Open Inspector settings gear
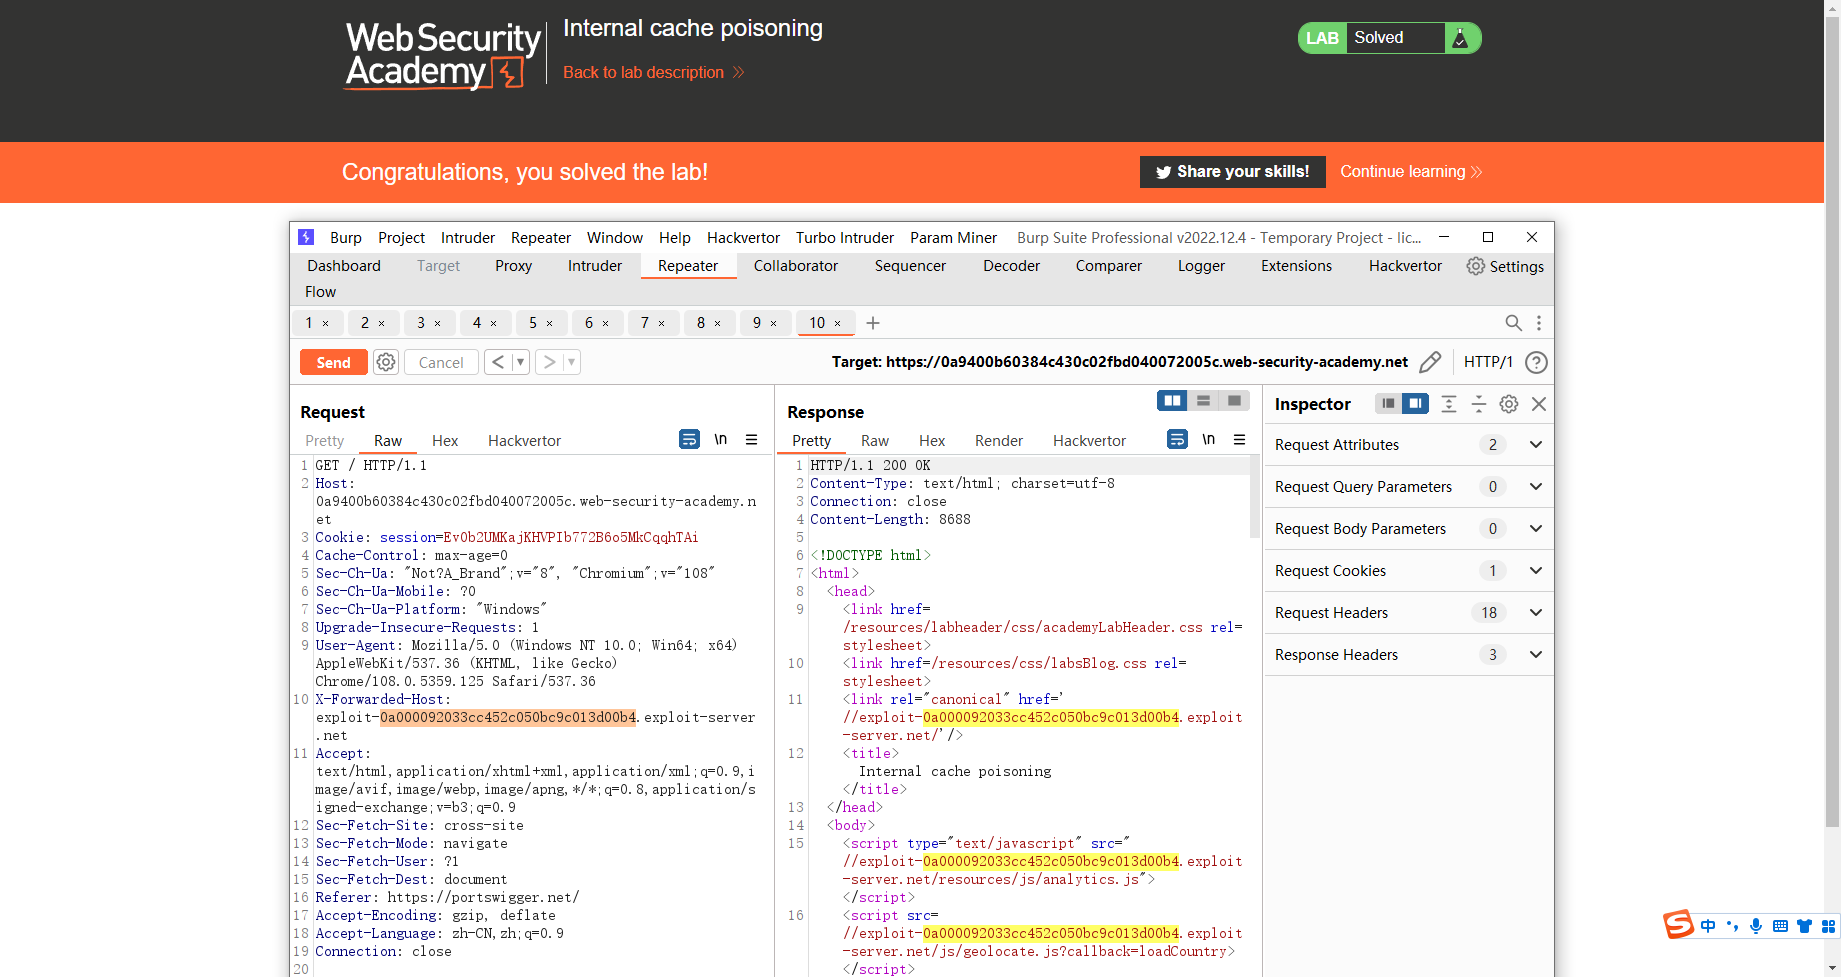Viewport: 1841px width, 977px height. click(1508, 404)
